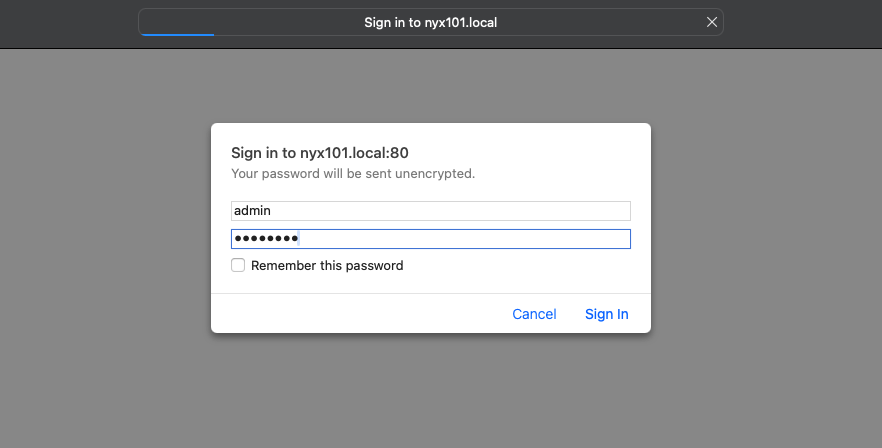Screen dimensions: 882x448
Task: Stop page loading with the X icon
Action: pyautogui.click(x=712, y=22)
